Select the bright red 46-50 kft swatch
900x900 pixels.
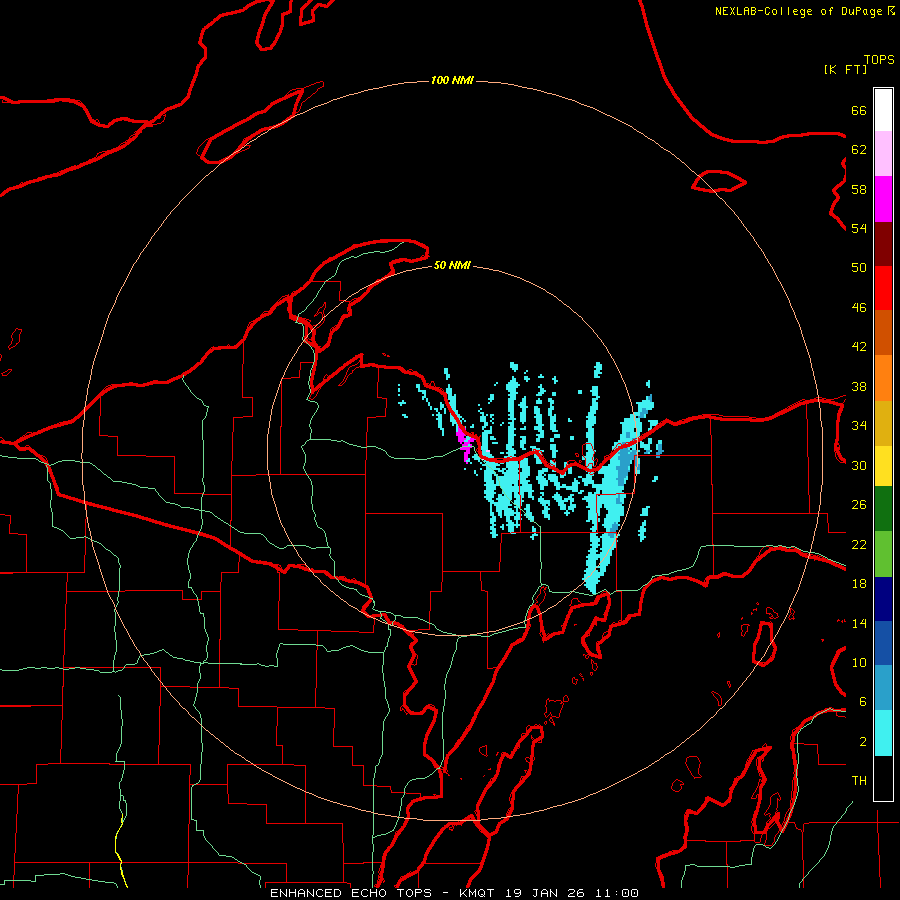[x=883, y=288]
